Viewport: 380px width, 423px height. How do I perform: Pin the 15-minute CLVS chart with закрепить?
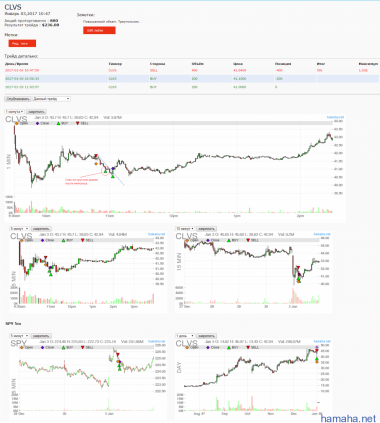(206, 229)
